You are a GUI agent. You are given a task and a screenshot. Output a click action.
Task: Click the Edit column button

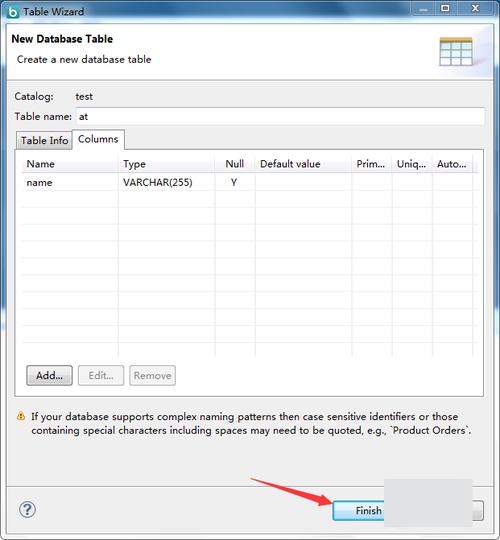coord(101,375)
